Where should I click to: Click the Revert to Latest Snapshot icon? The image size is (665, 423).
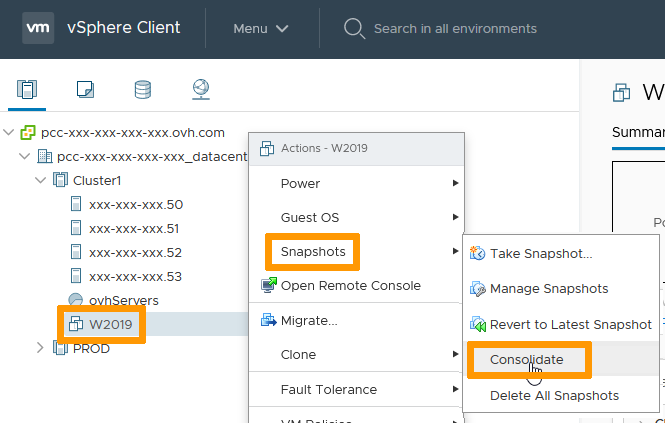click(x=477, y=325)
